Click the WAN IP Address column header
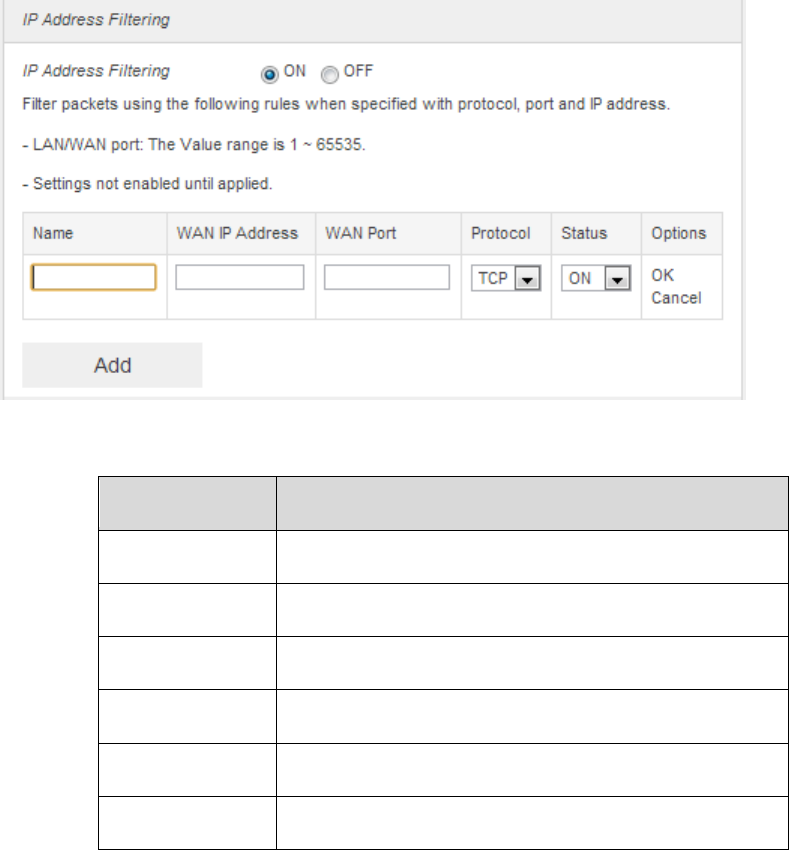The height and width of the screenshot is (850, 789). pyautogui.click(x=237, y=233)
